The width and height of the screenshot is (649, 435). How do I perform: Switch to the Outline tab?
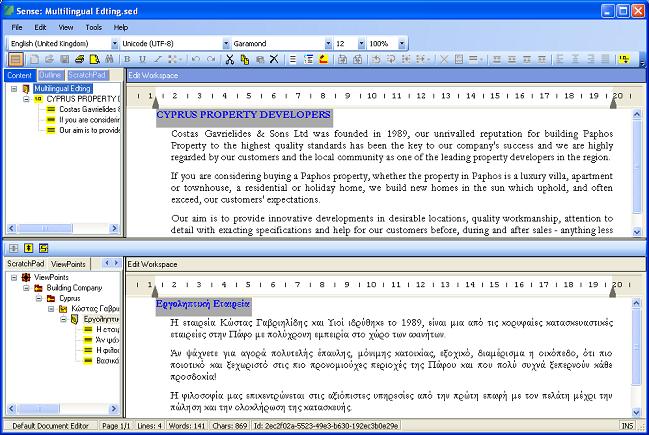pos(51,75)
